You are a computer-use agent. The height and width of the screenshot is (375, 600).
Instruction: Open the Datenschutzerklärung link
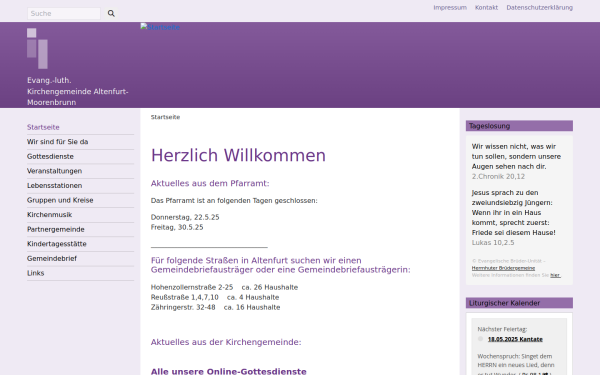pyautogui.click(x=540, y=7)
